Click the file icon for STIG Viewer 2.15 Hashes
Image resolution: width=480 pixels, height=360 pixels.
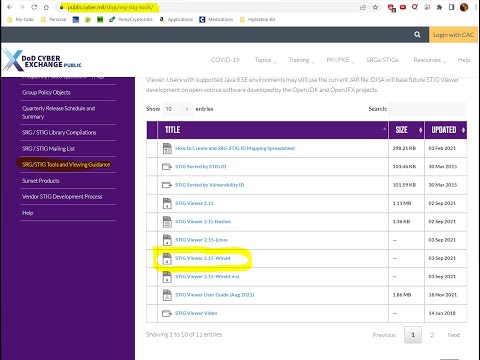point(167,221)
